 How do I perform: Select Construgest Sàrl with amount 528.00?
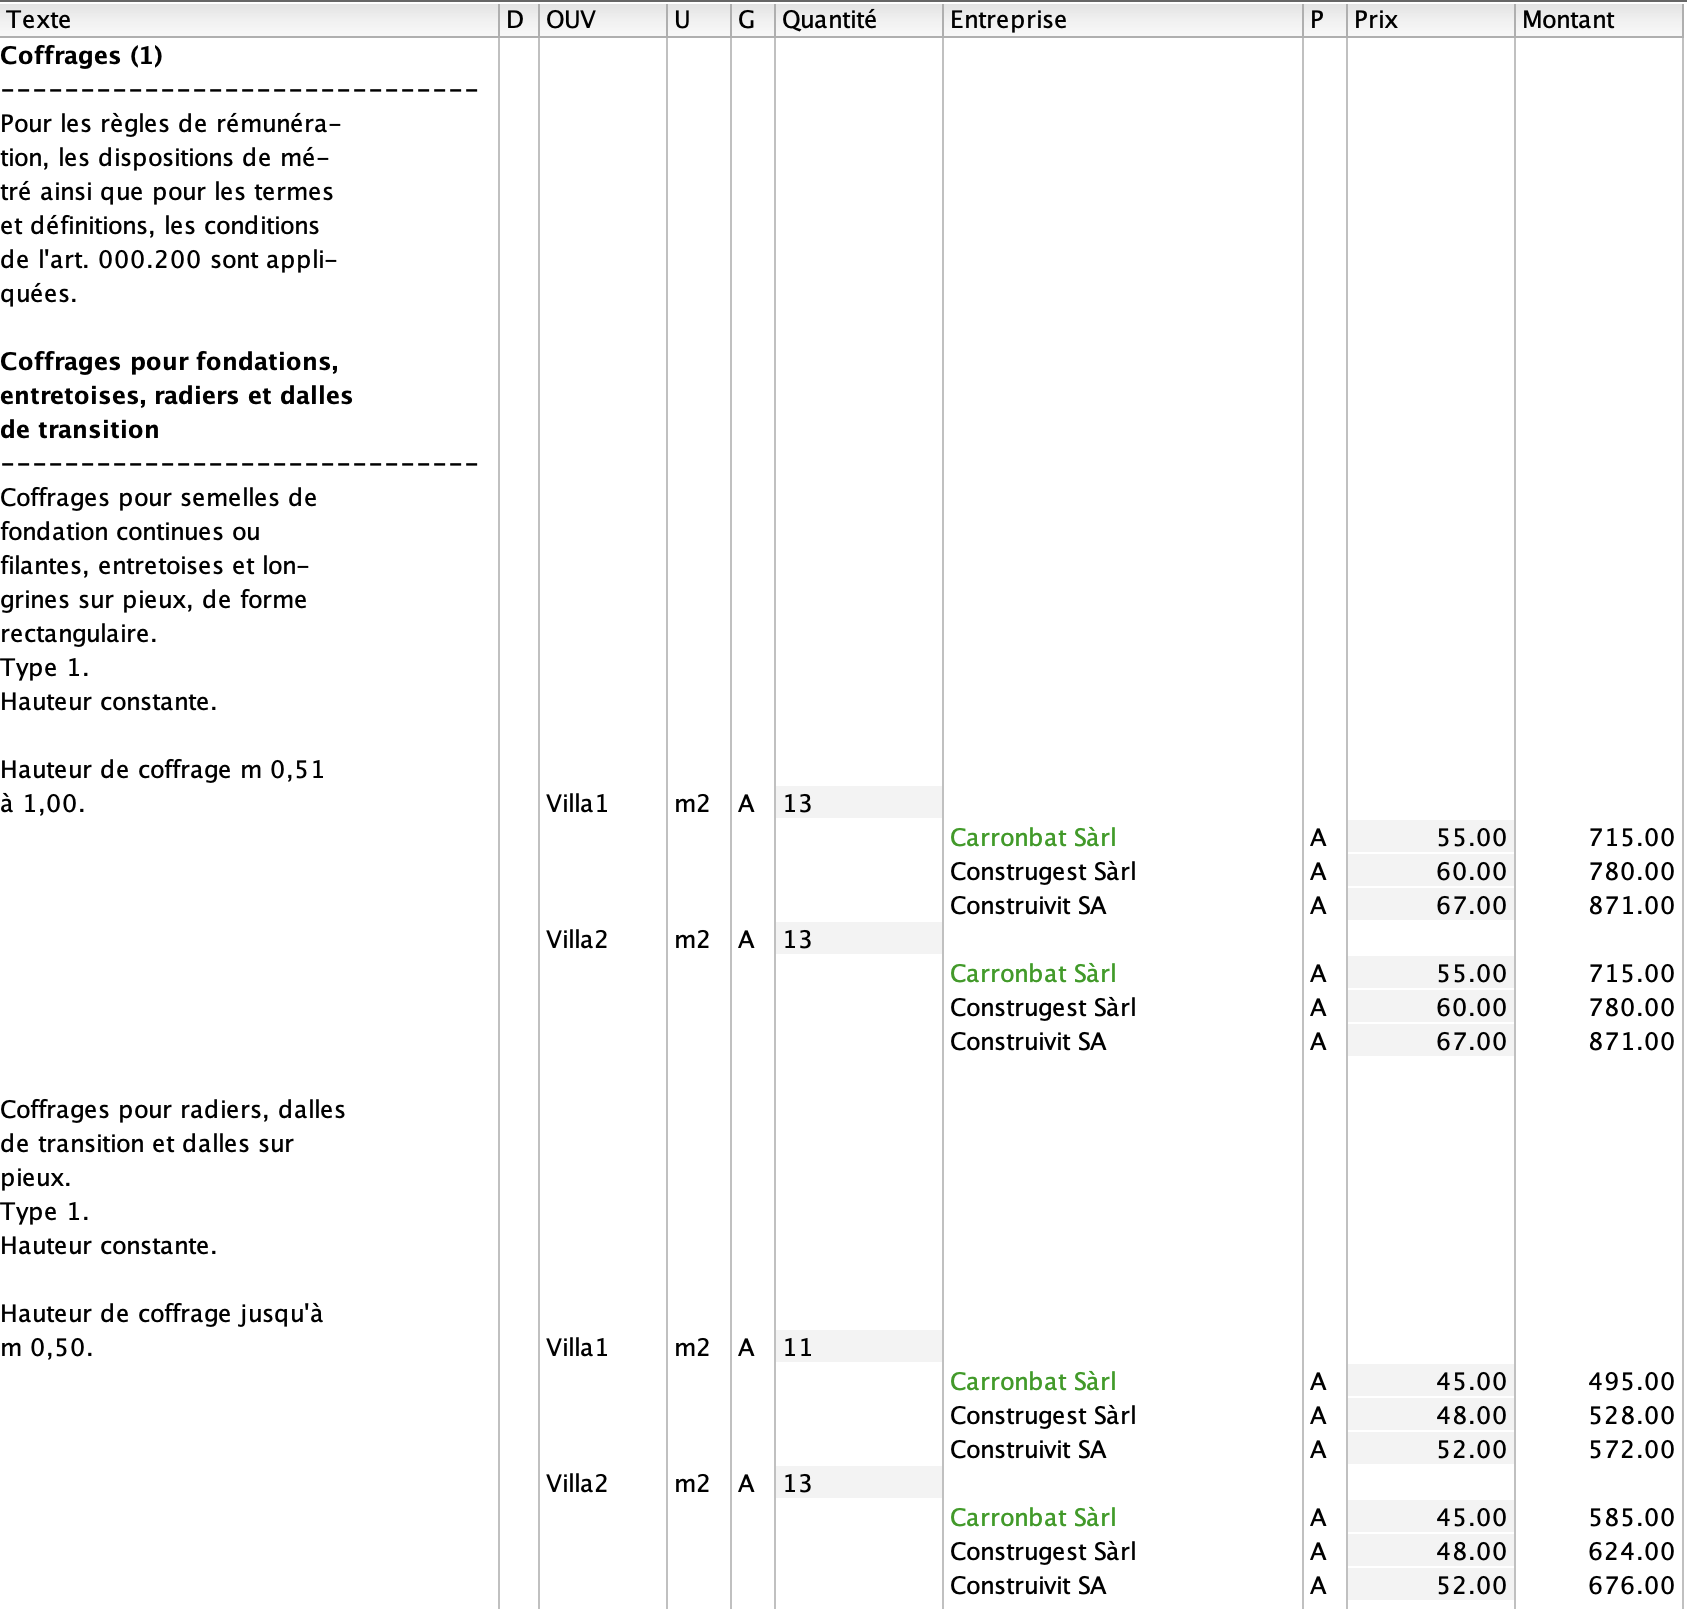[1043, 1416]
